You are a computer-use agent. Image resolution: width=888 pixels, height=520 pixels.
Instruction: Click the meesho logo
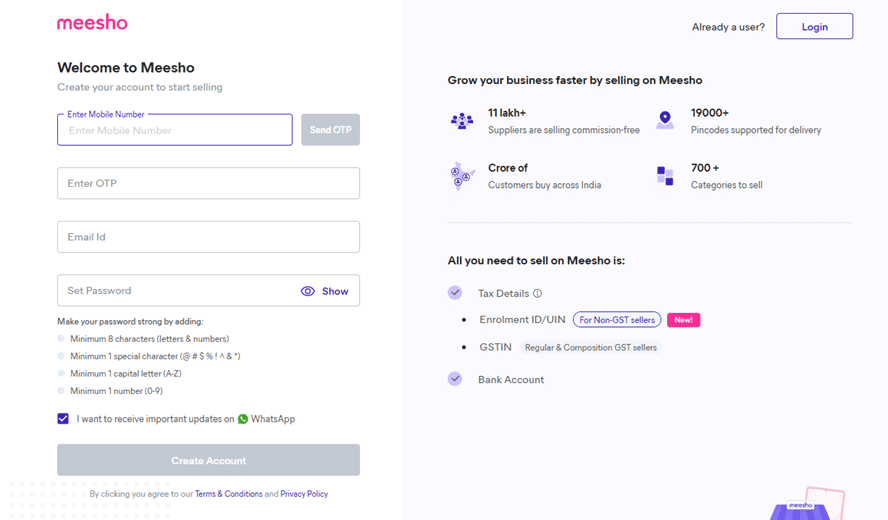92,23
